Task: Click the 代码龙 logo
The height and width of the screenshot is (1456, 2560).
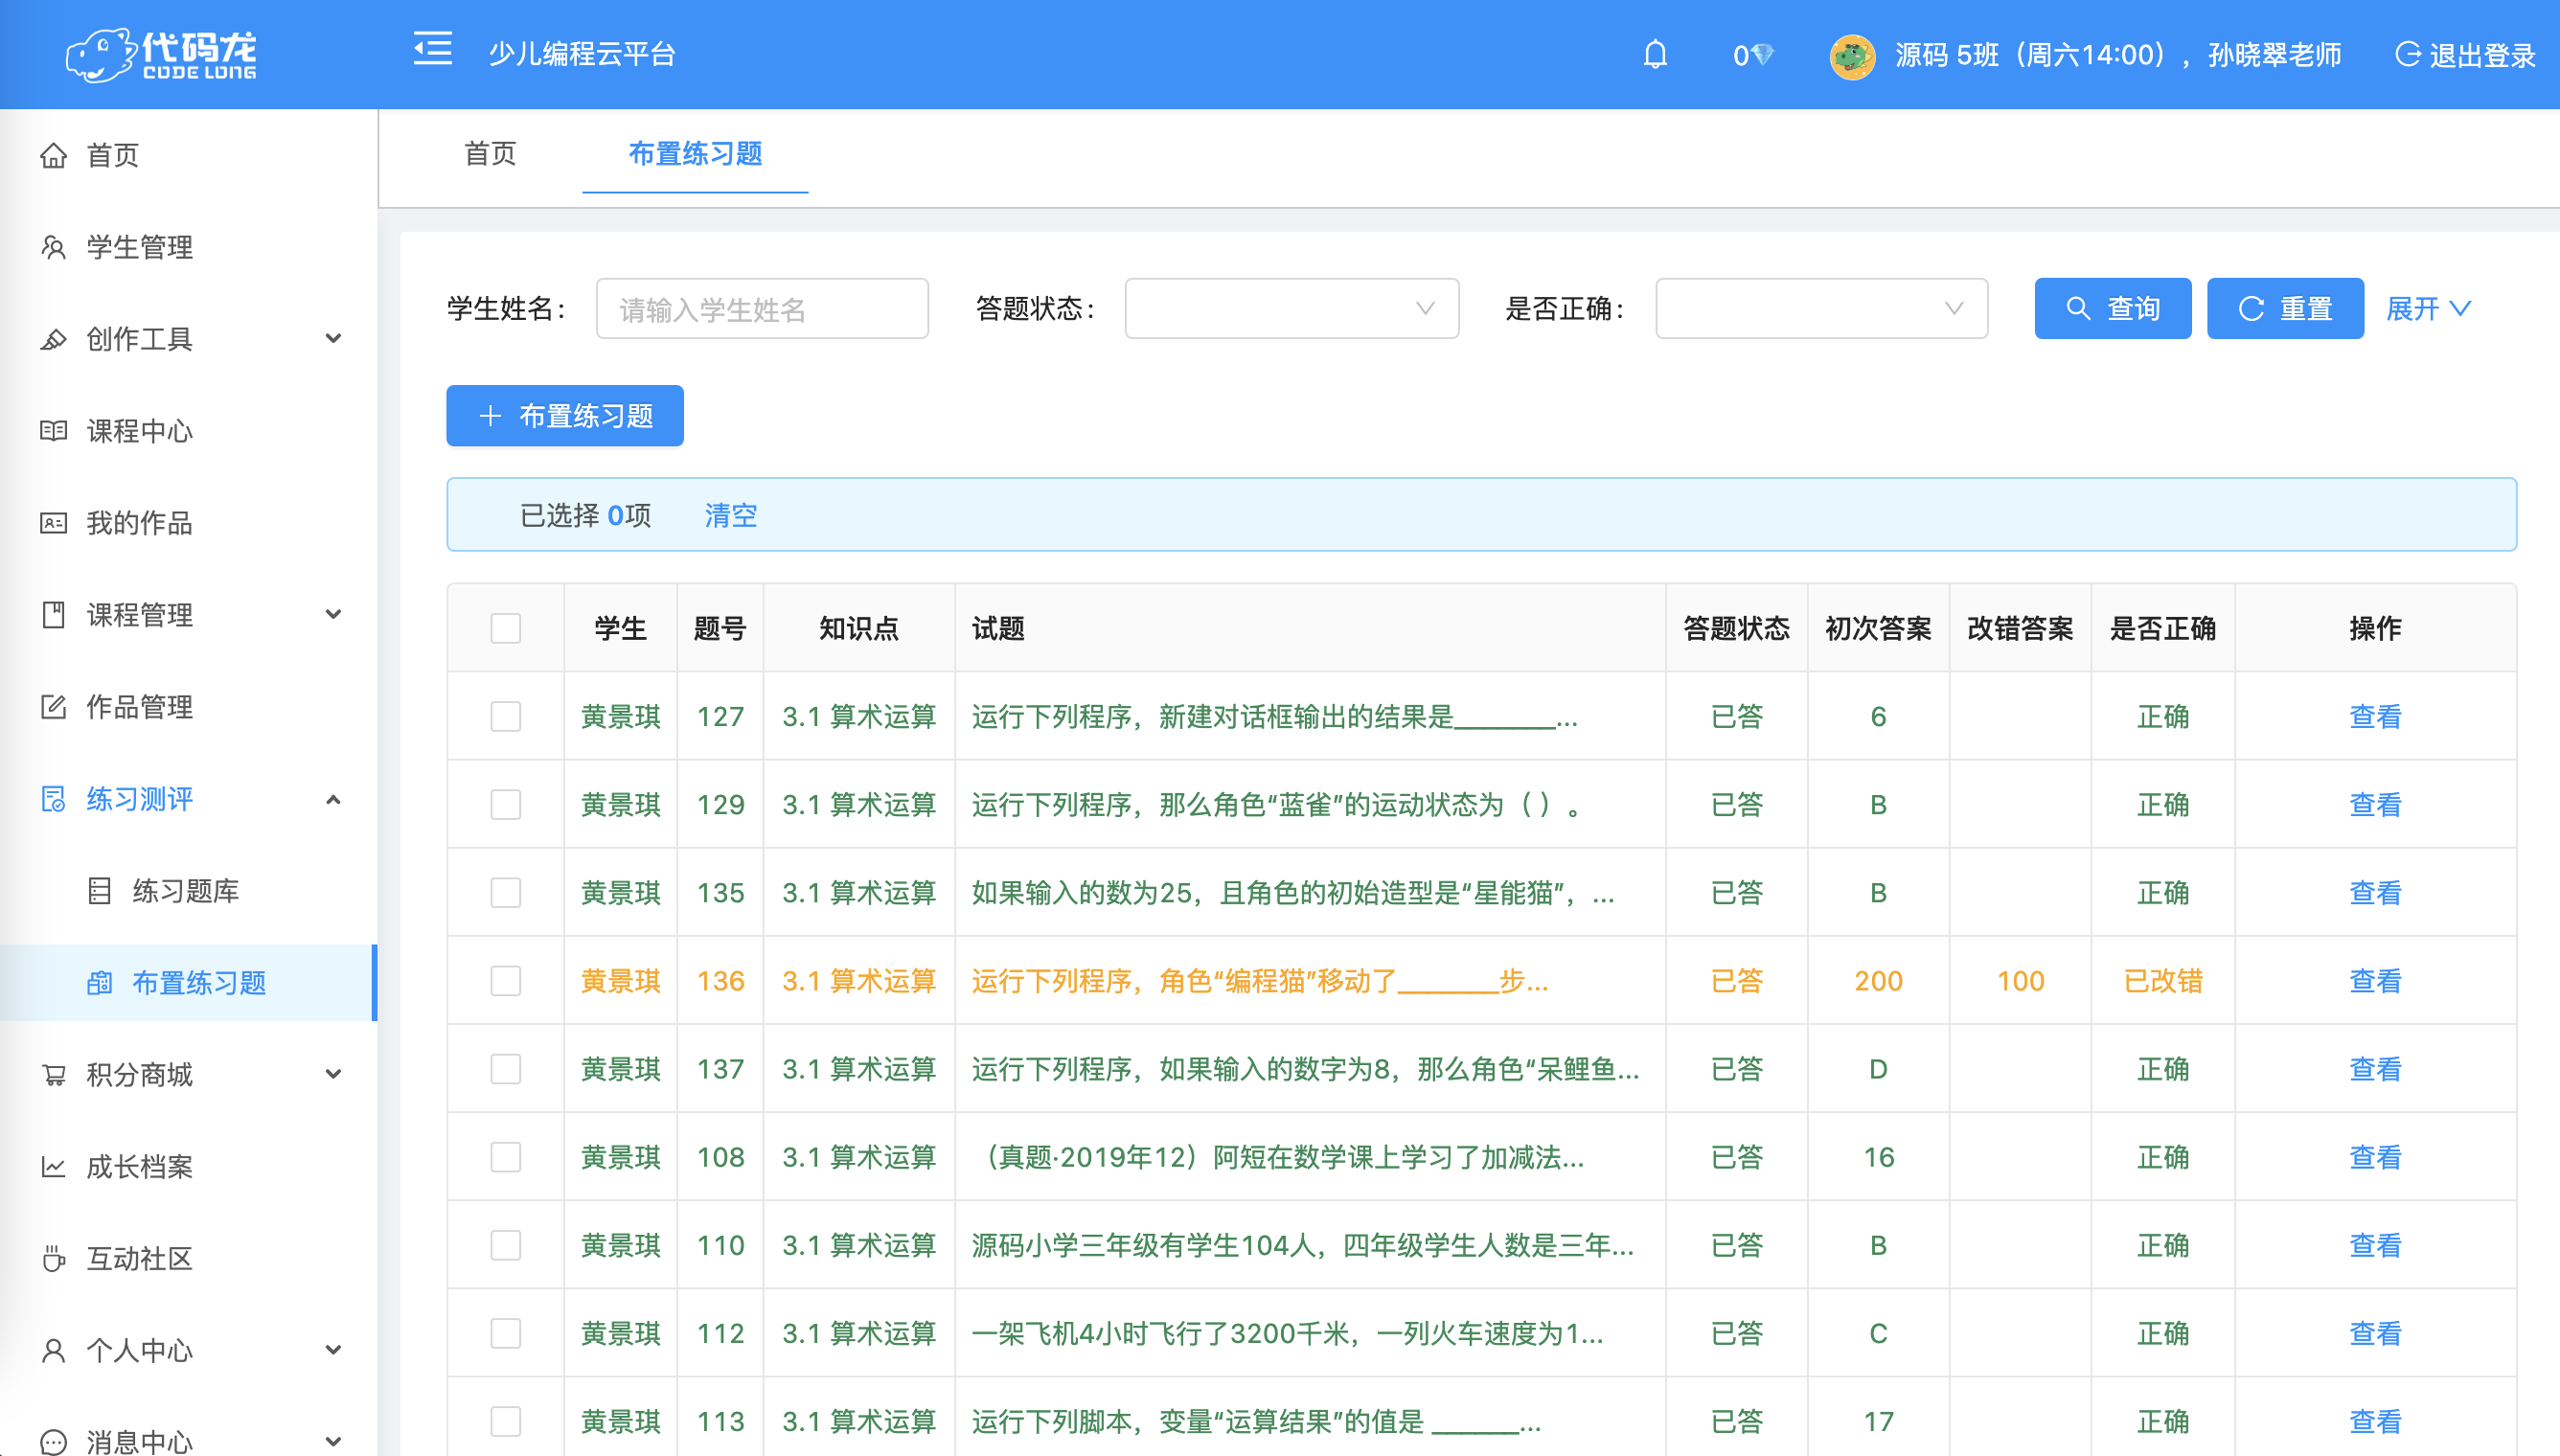Action: 162,54
